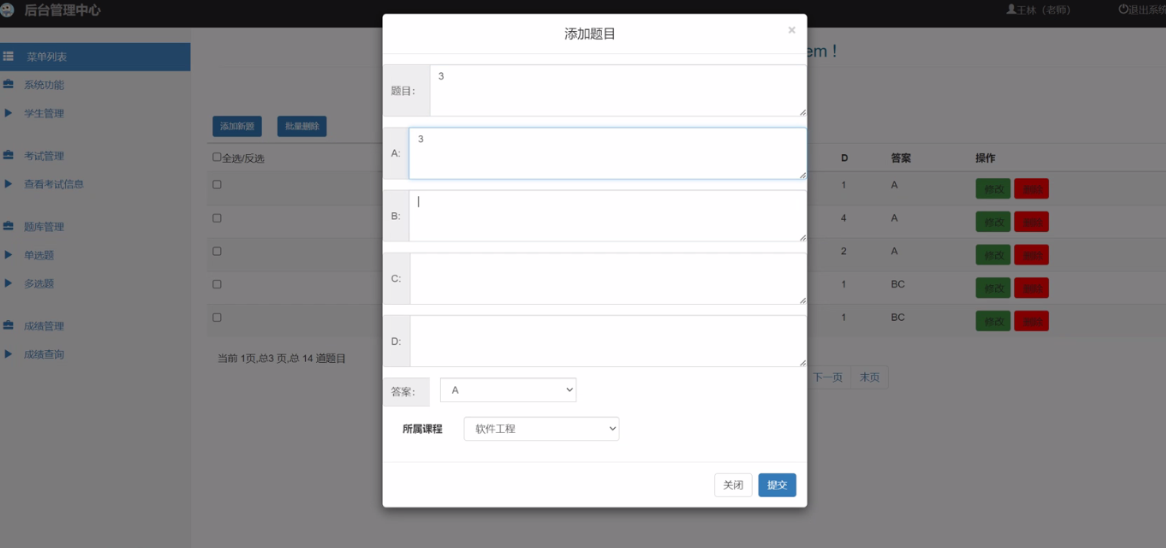Check the fourth question row checkbox

[216, 284]
